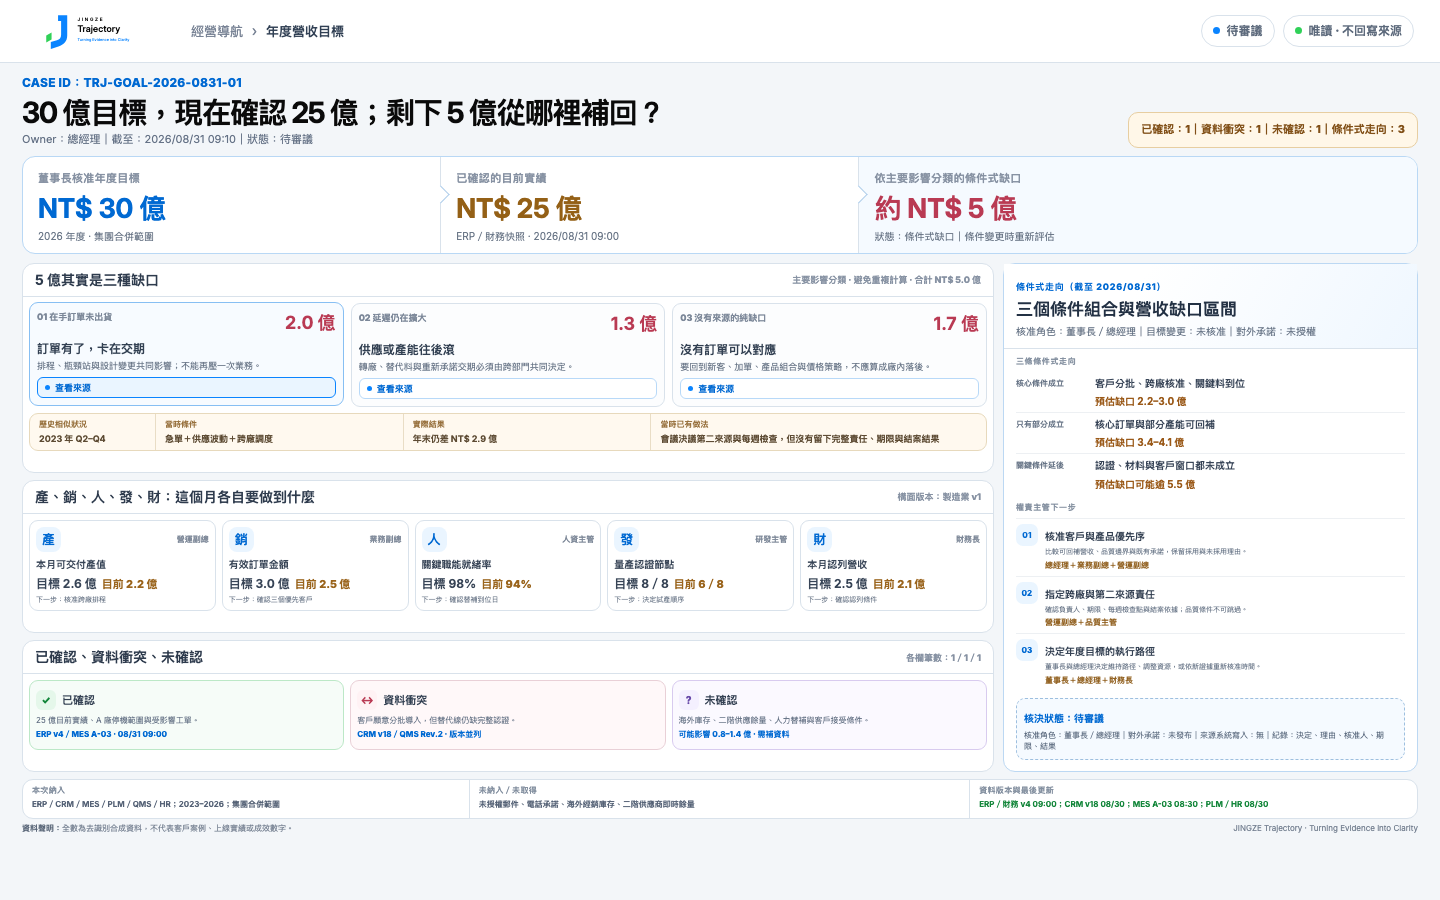Click the 發 department icon
This screenshot has width=1440, height=900.
click(x=627, y=539)
